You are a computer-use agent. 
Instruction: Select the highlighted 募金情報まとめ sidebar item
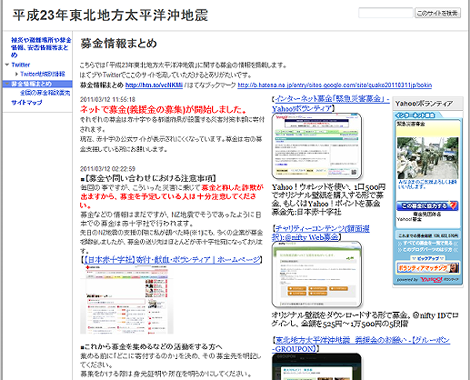[x=37, y=84]
